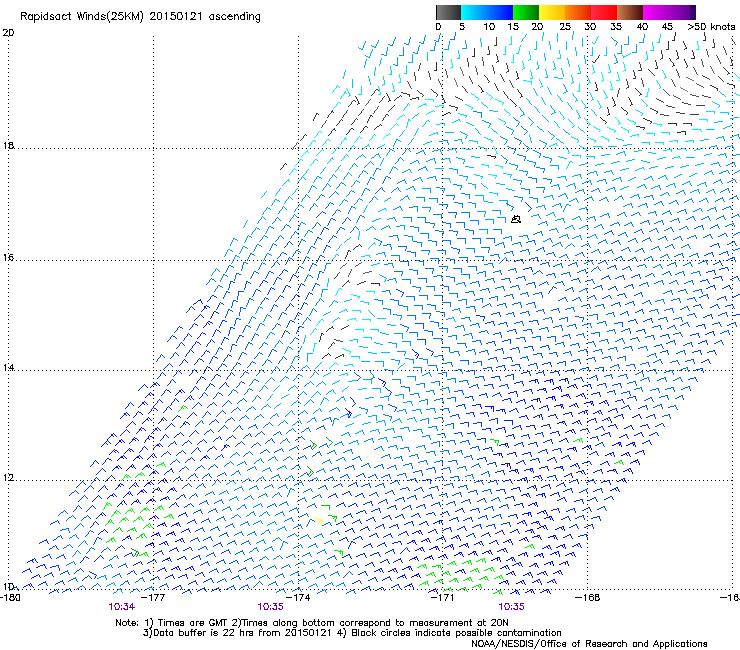The width and height of the screenshot is (740, 650).
Task: Click the magenta 40-45 knots color swatch
Action: 656,12
